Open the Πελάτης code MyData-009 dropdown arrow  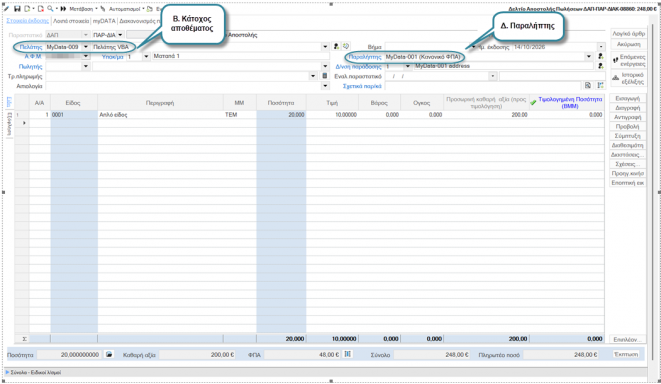coord(86,47)
